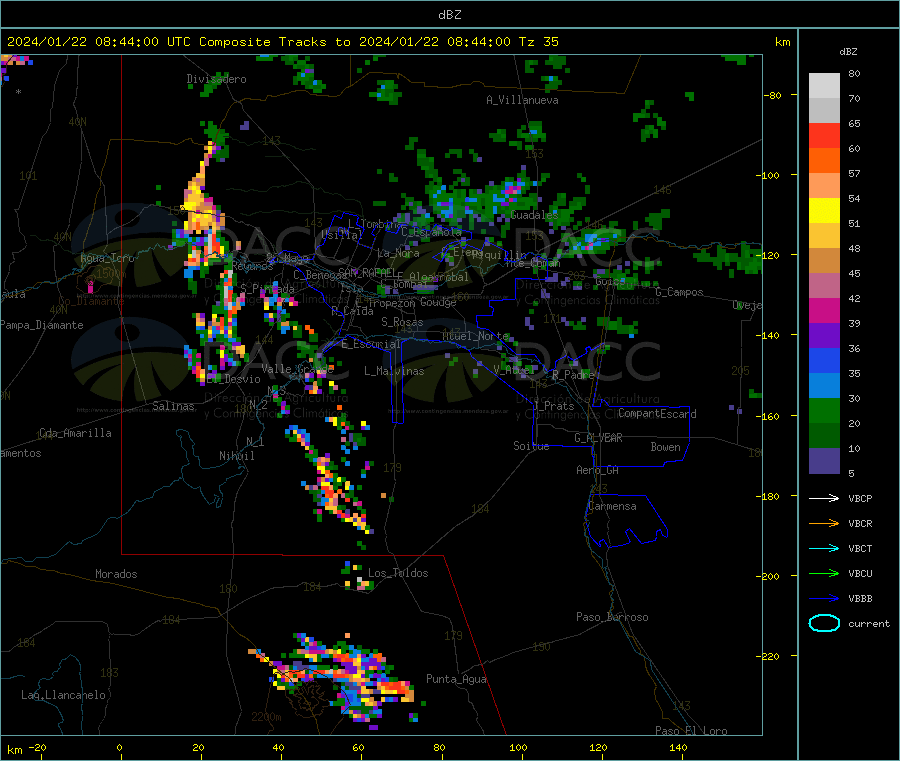
Task: Click the VBCP legend label
Action: [860, 499]
